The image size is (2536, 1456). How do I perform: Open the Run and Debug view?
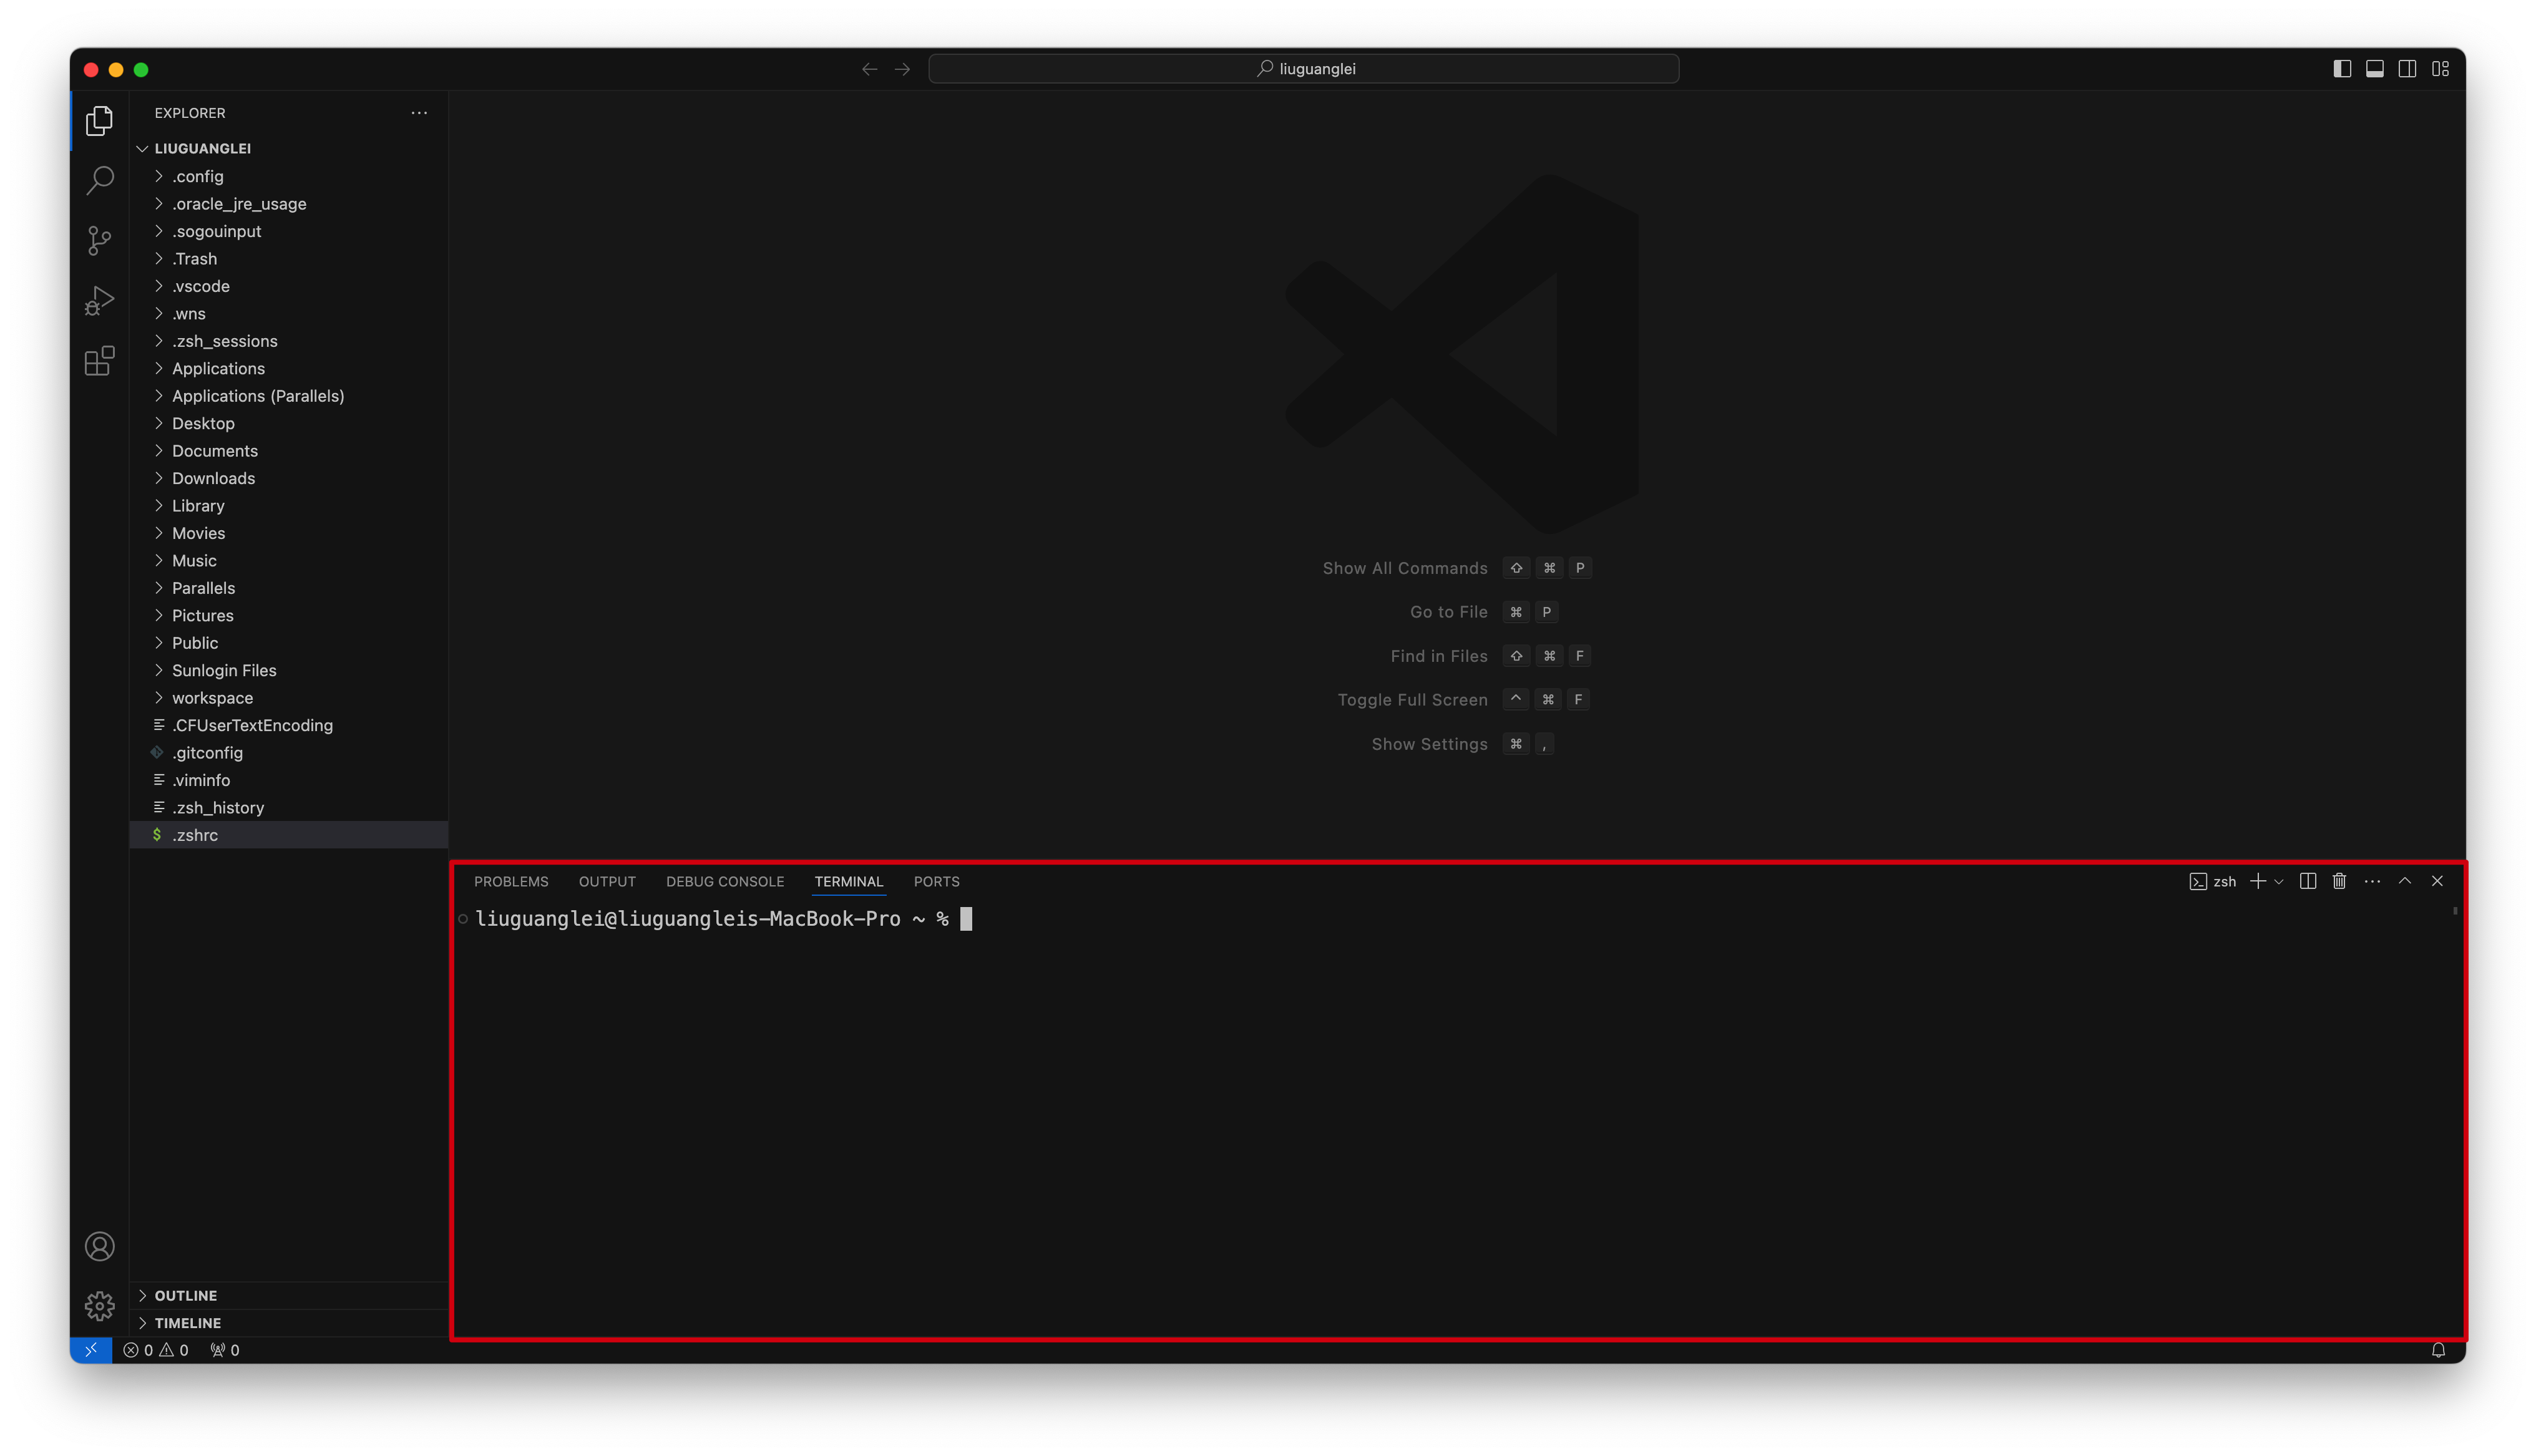[99, 301]
